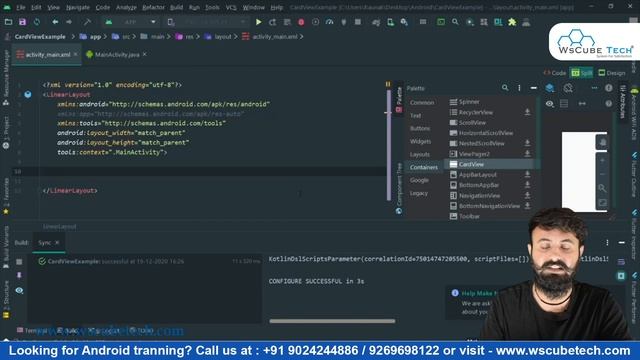Open the Attributes side panel tab
Screen dimensions: 640x360
[x=623, y=102]
